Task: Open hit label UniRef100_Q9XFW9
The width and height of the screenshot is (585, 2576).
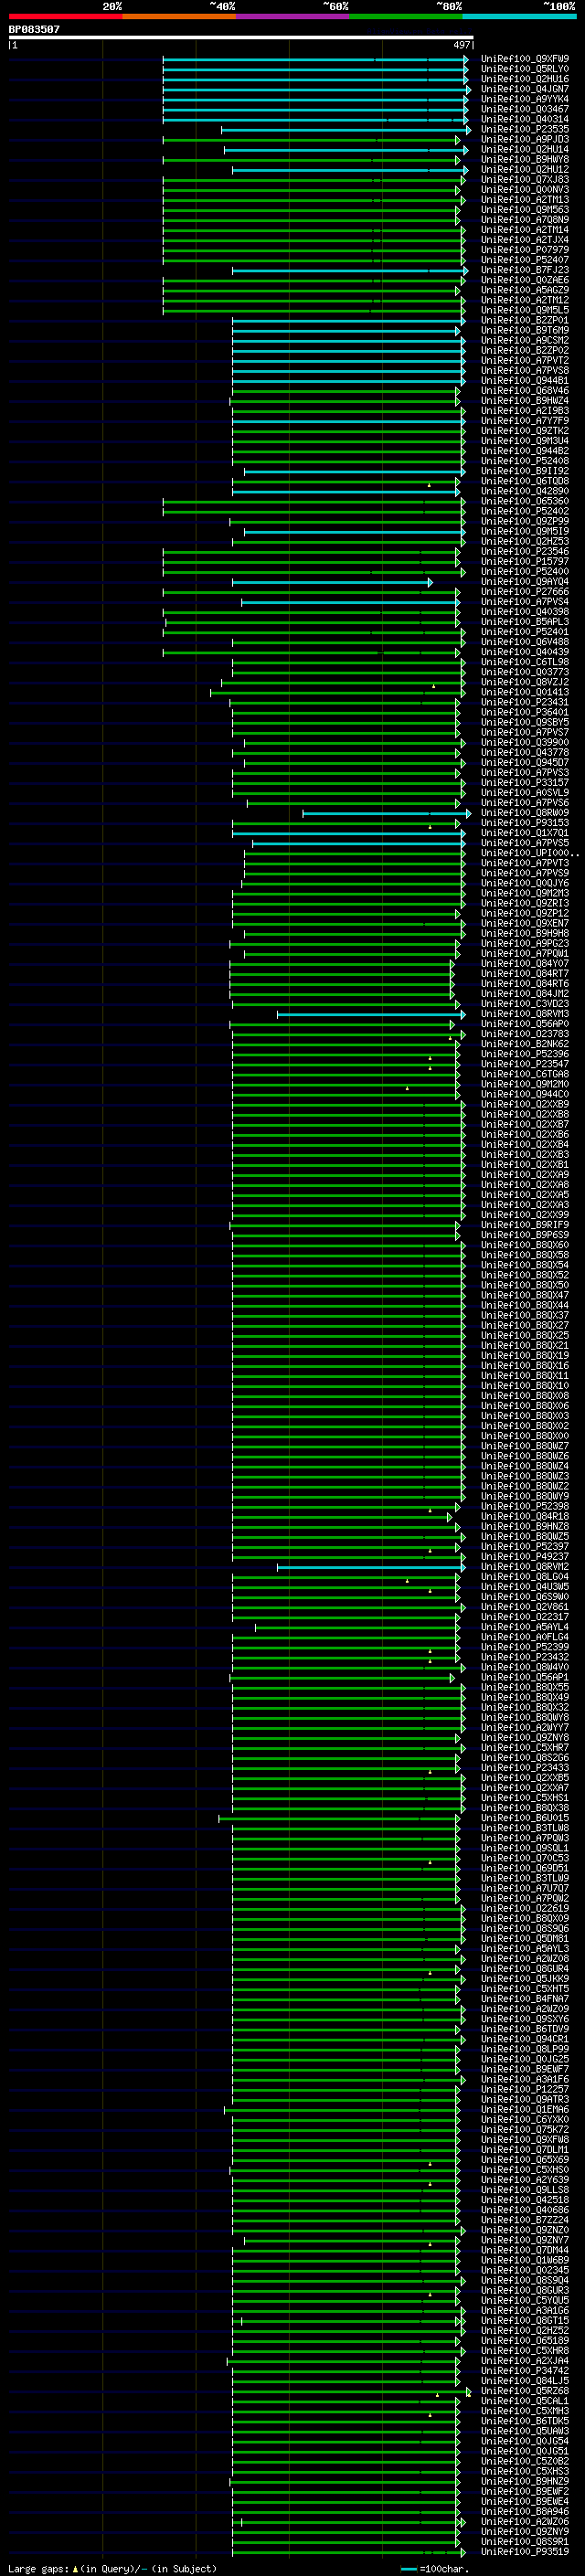Action: coord(525,59)
